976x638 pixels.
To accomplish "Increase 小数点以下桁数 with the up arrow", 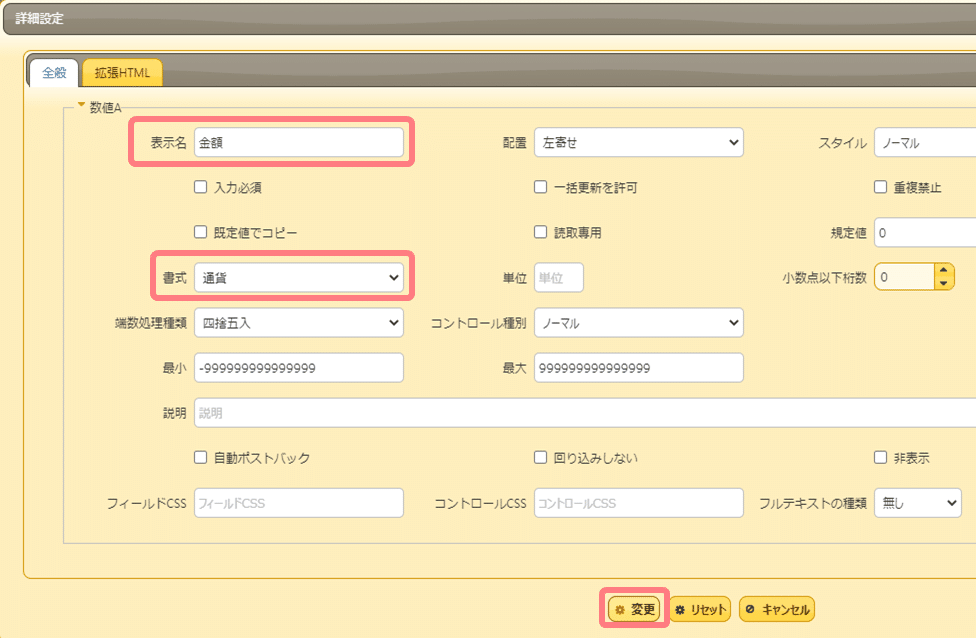I will pyautogui.click(x=944, y=270).
